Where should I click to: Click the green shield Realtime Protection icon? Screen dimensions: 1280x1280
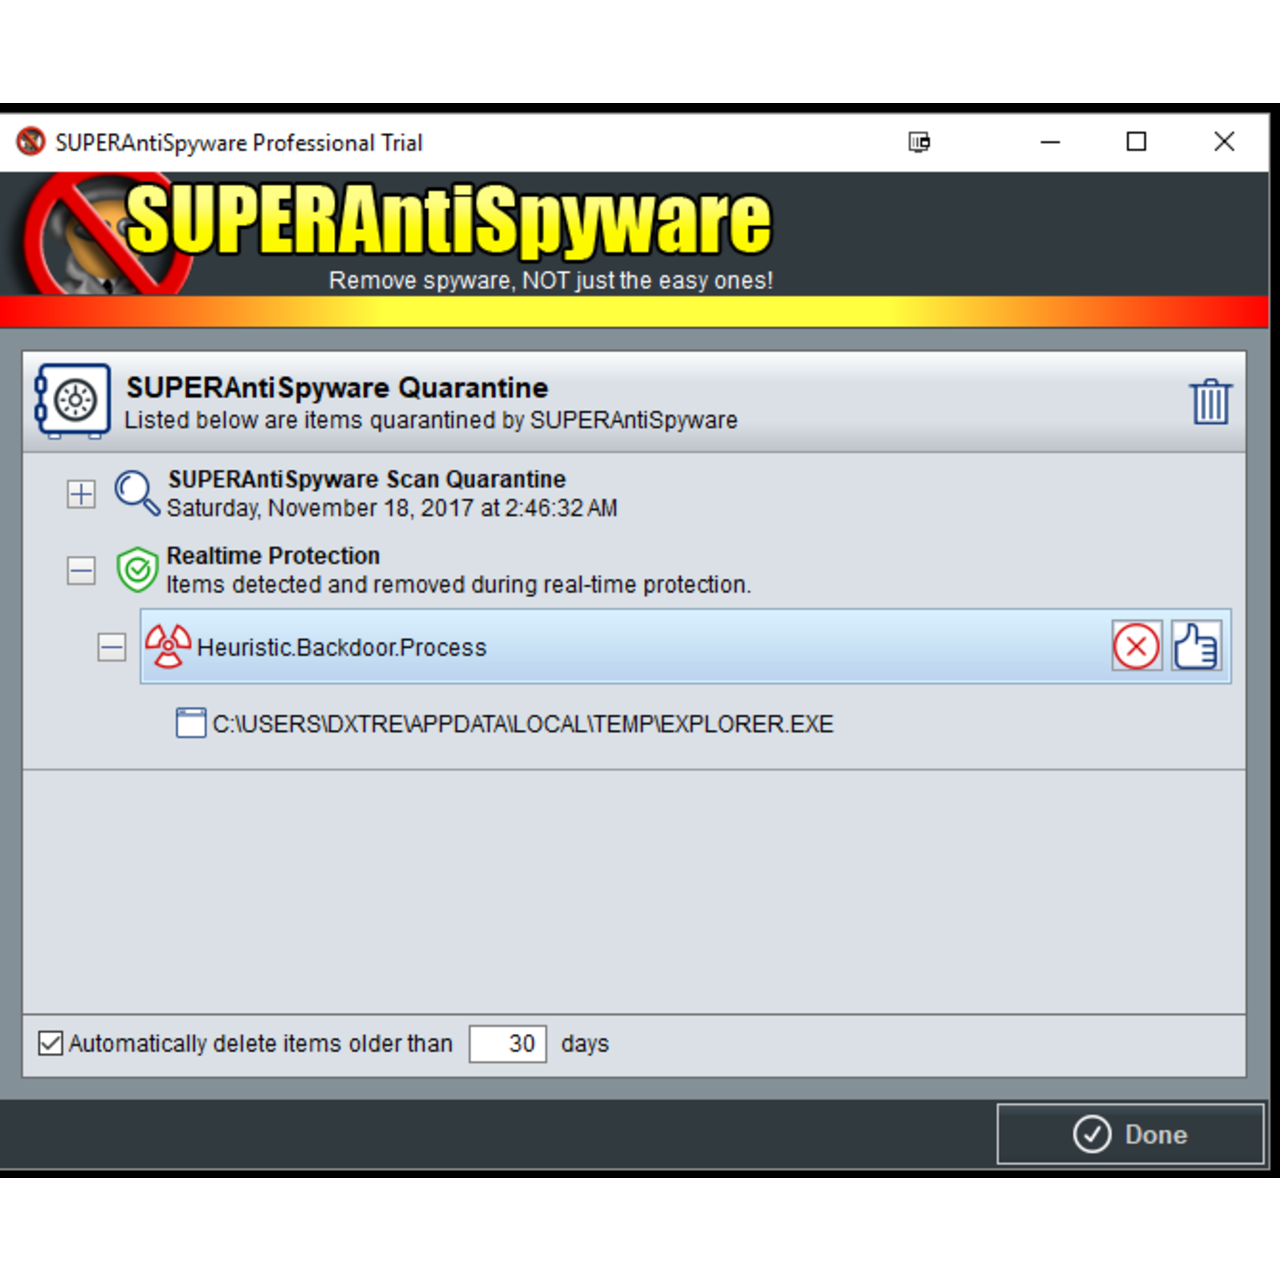[137, 570]
